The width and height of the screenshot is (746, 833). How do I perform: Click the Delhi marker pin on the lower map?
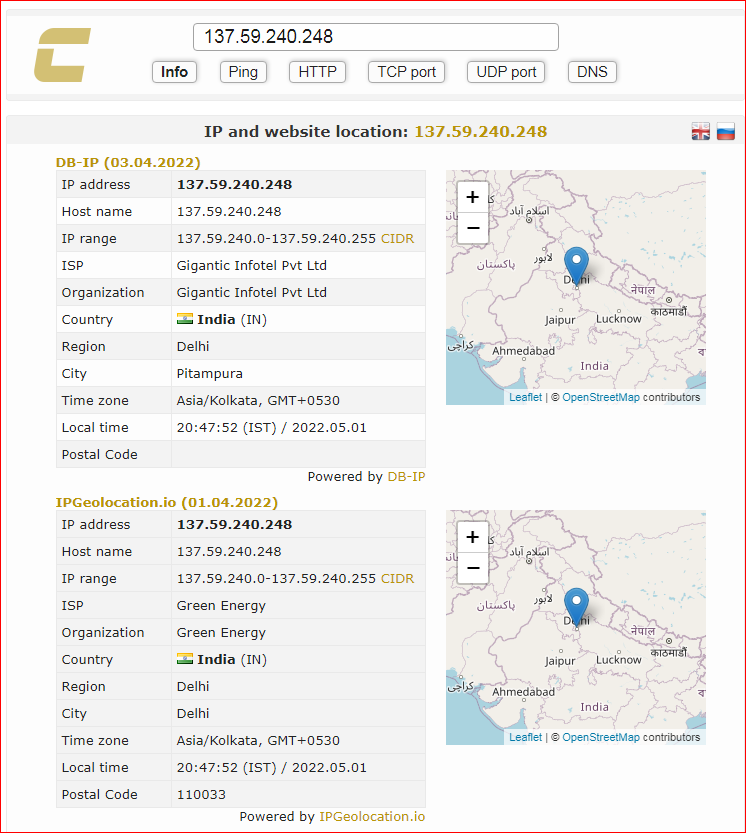pyautogui.click(x=576, y=606)
